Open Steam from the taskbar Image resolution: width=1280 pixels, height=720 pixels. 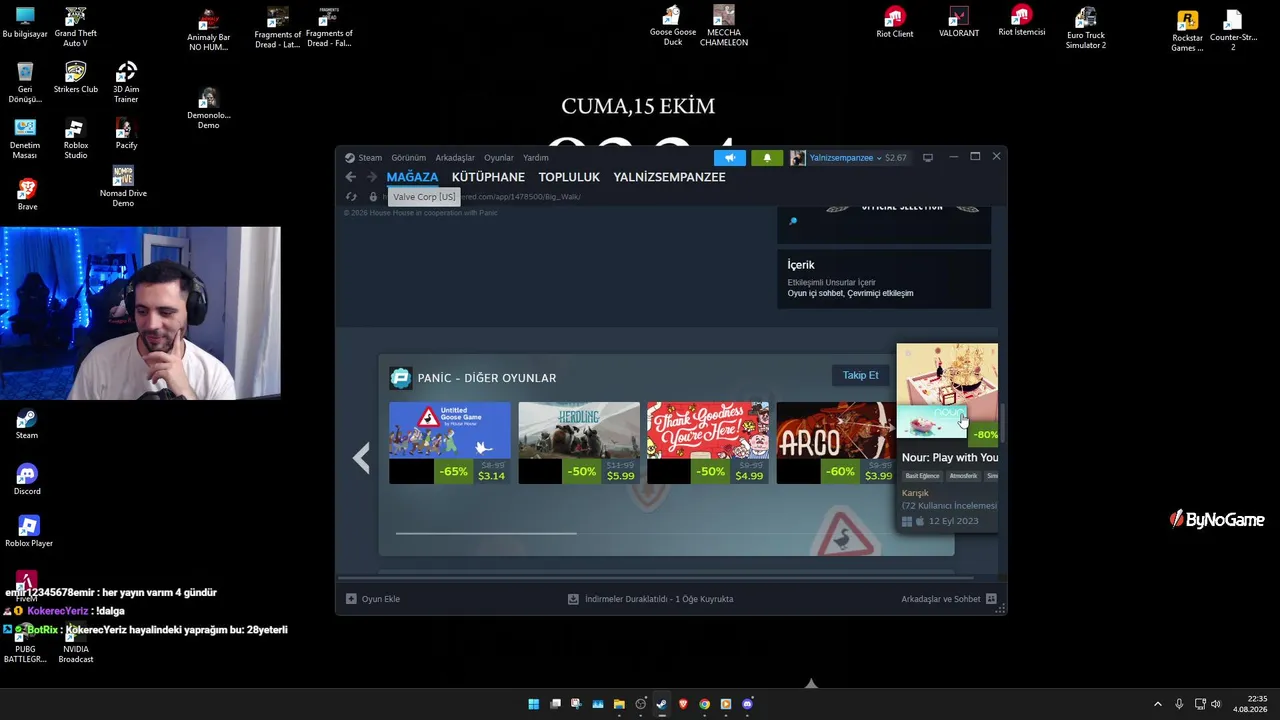point(662,704)
